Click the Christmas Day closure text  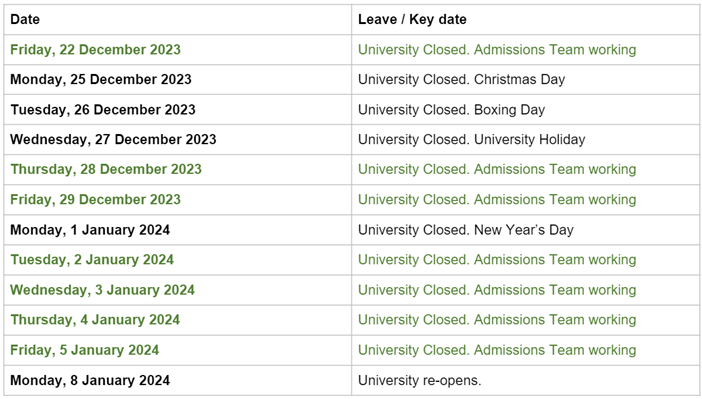click(461, 79)
